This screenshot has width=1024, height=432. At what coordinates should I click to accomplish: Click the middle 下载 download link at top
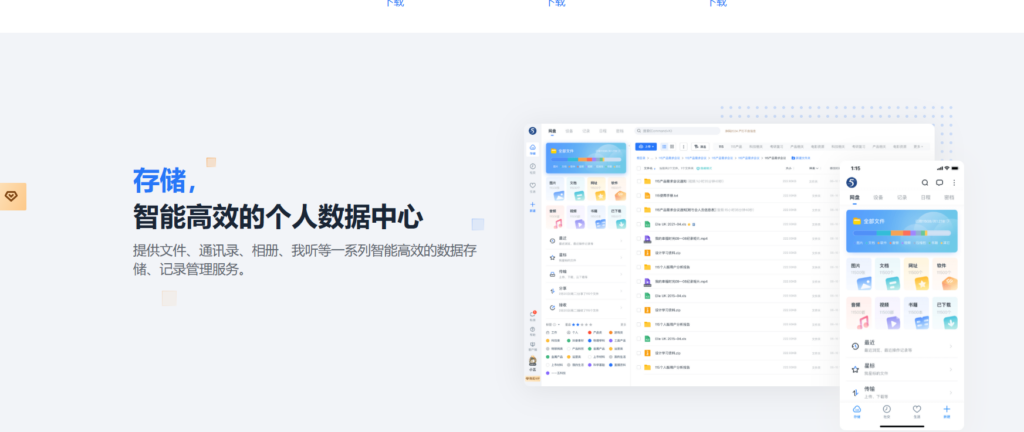[x=555, y=3]
